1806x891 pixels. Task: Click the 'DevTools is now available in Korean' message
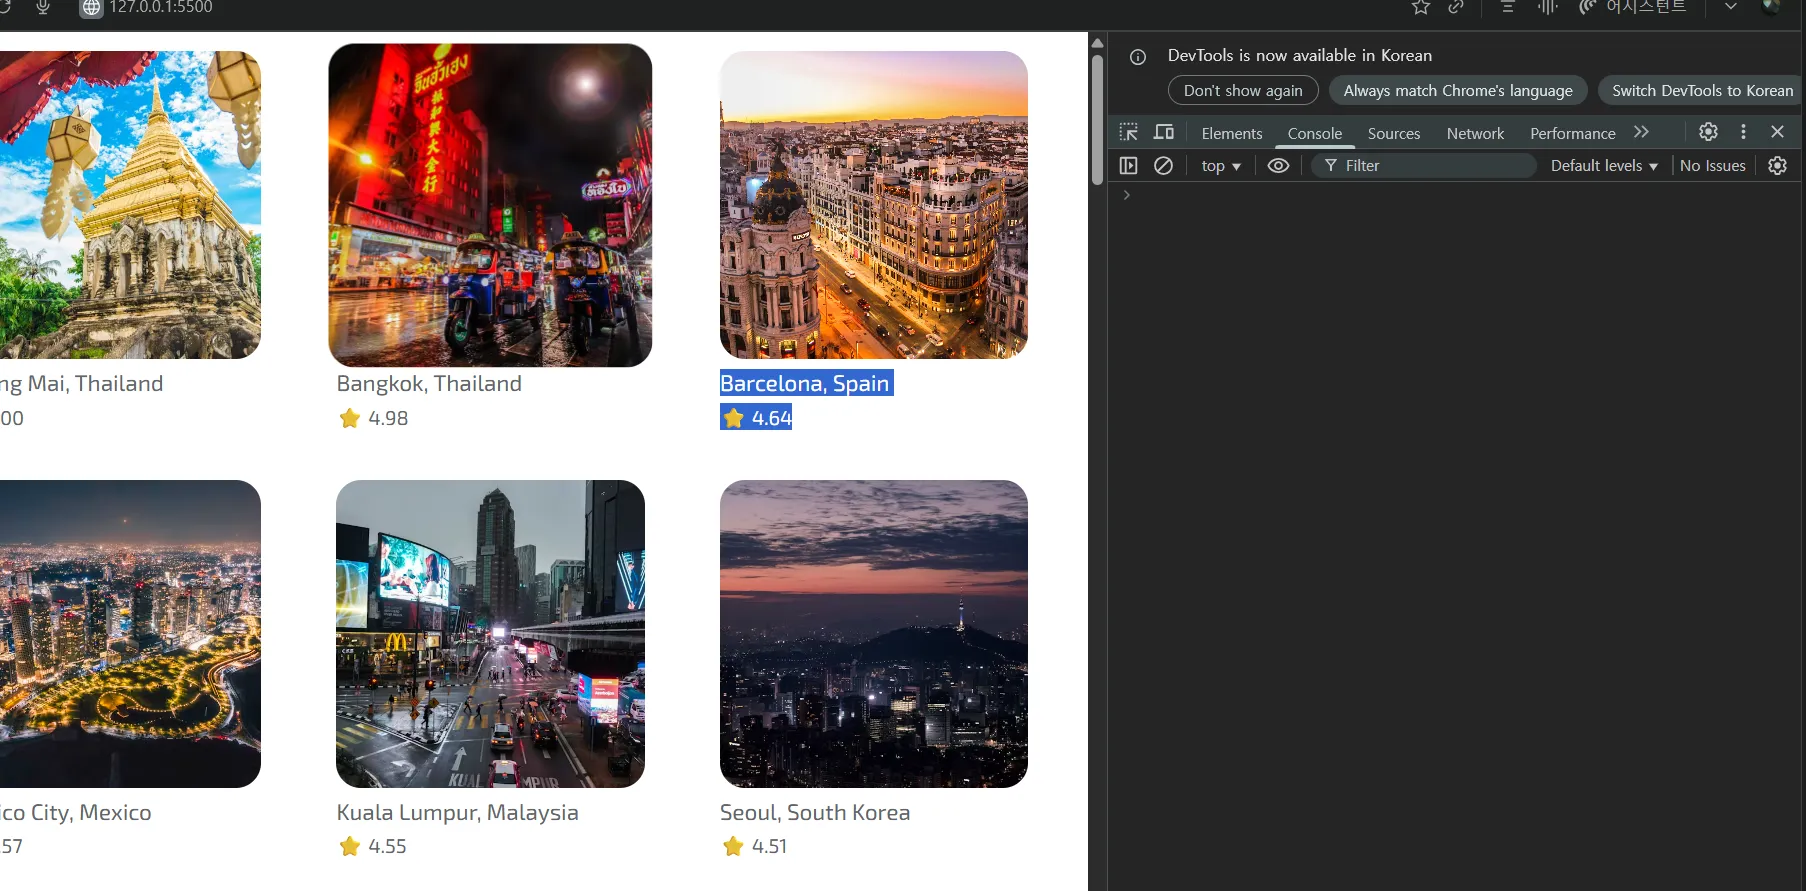[1300, 56]
